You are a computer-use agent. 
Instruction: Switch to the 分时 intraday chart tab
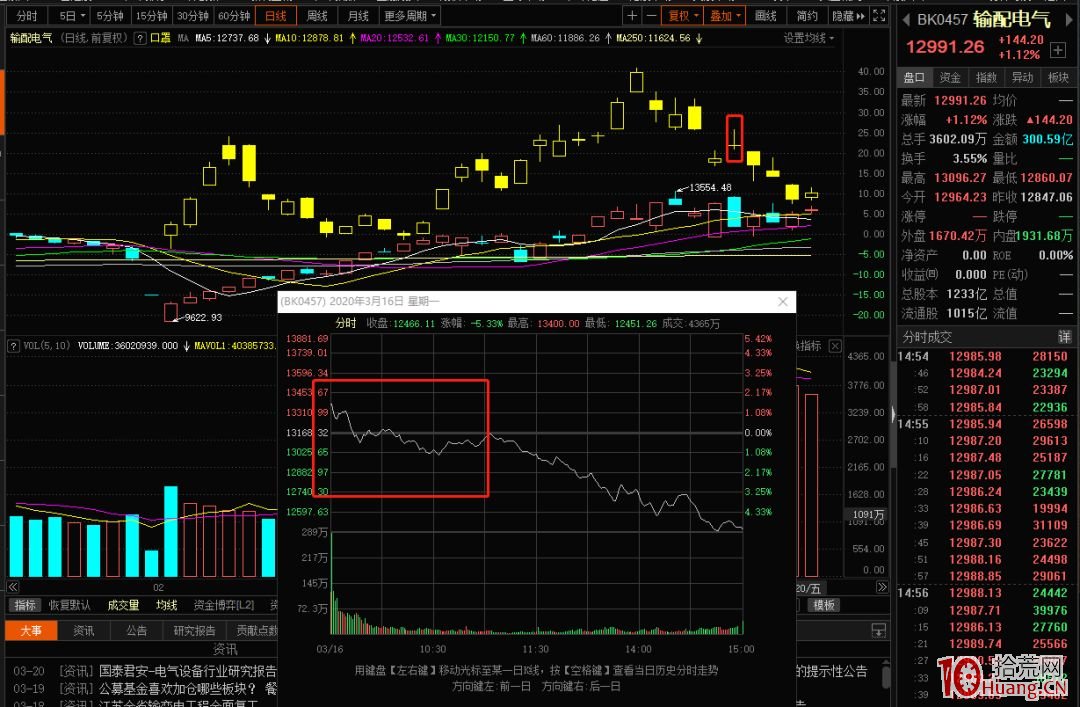pos(27,15)
